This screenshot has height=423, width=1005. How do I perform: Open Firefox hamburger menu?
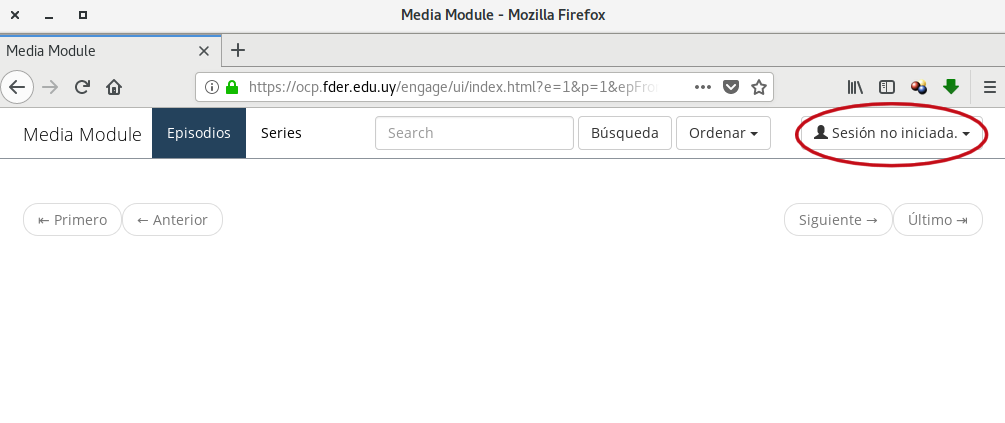[x=990, y=87]
